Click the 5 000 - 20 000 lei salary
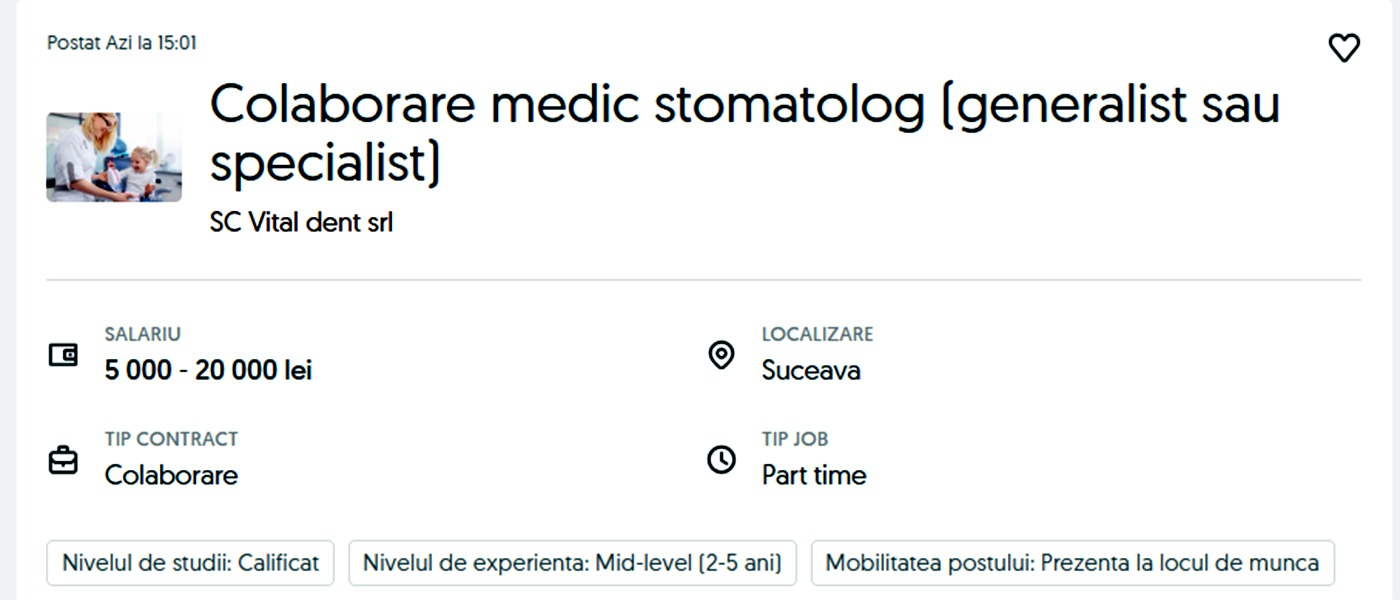The height and width of the screenshot is (600, 1400). click(x=208, y=371)
